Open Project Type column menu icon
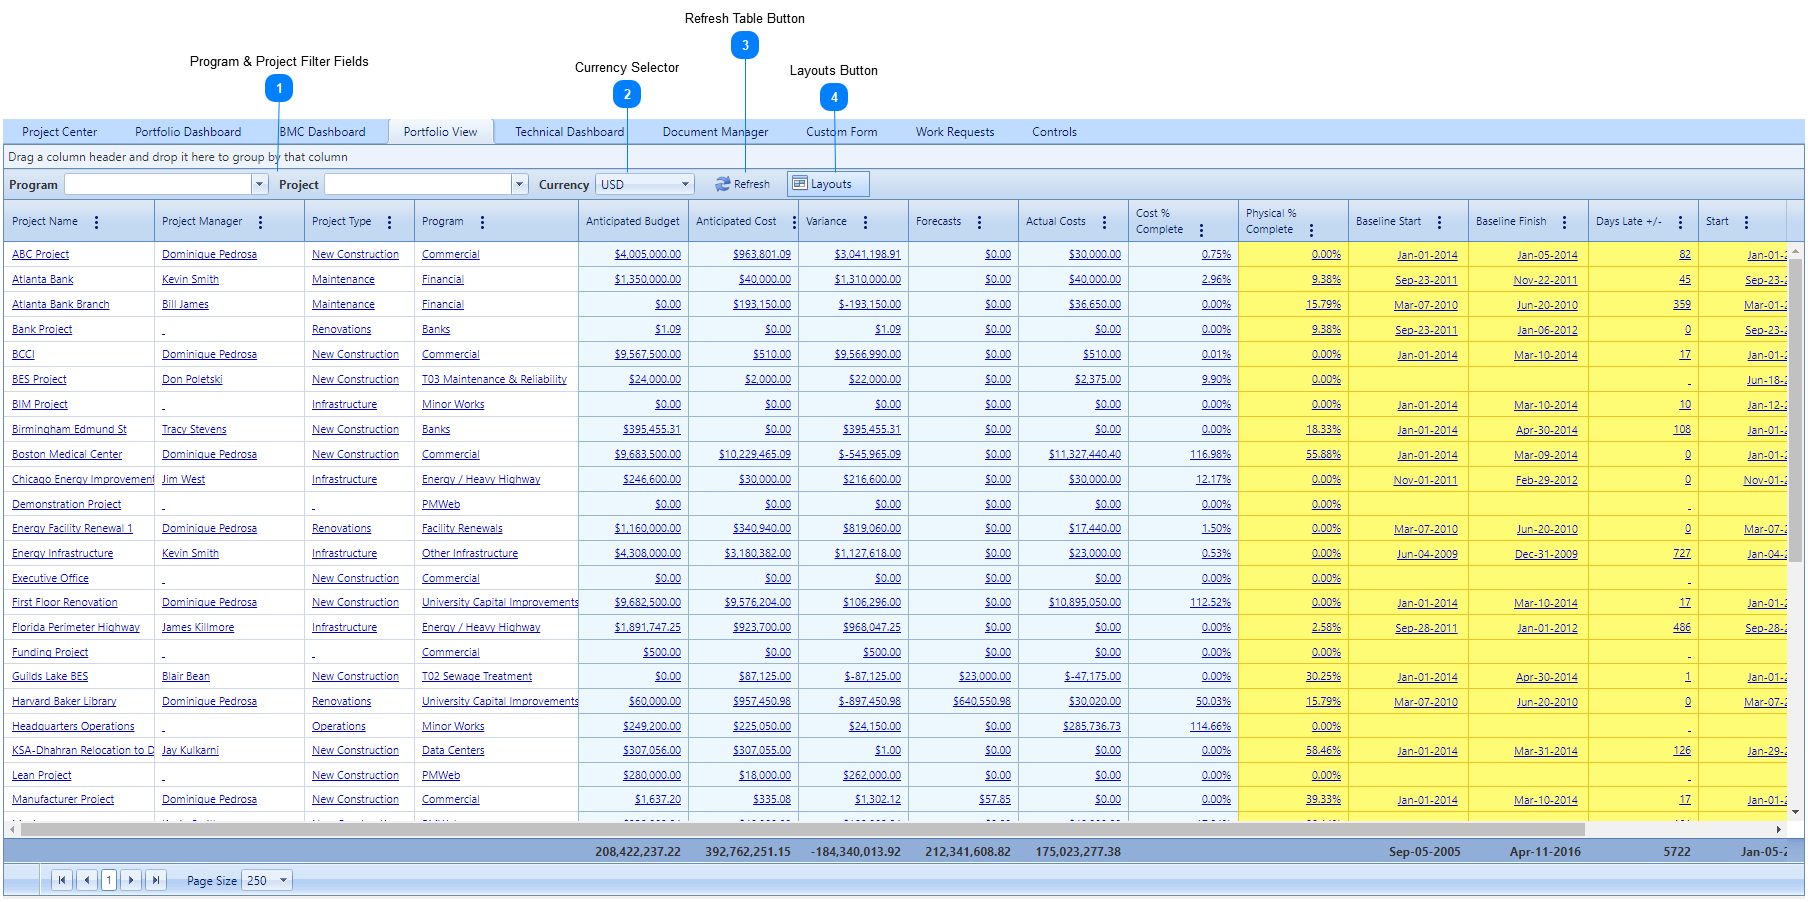 (389, 222)
